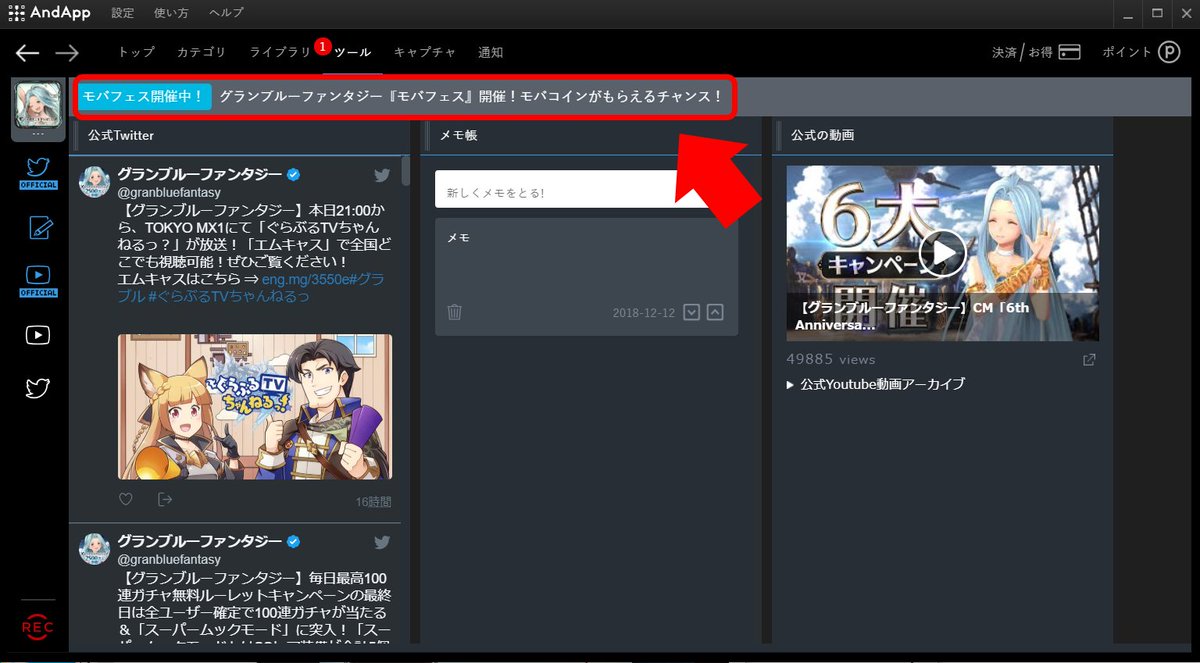This screenshot has height=663, width=1200.
Task: Open the 使い方 menu
Action: (x=172, y=13)
